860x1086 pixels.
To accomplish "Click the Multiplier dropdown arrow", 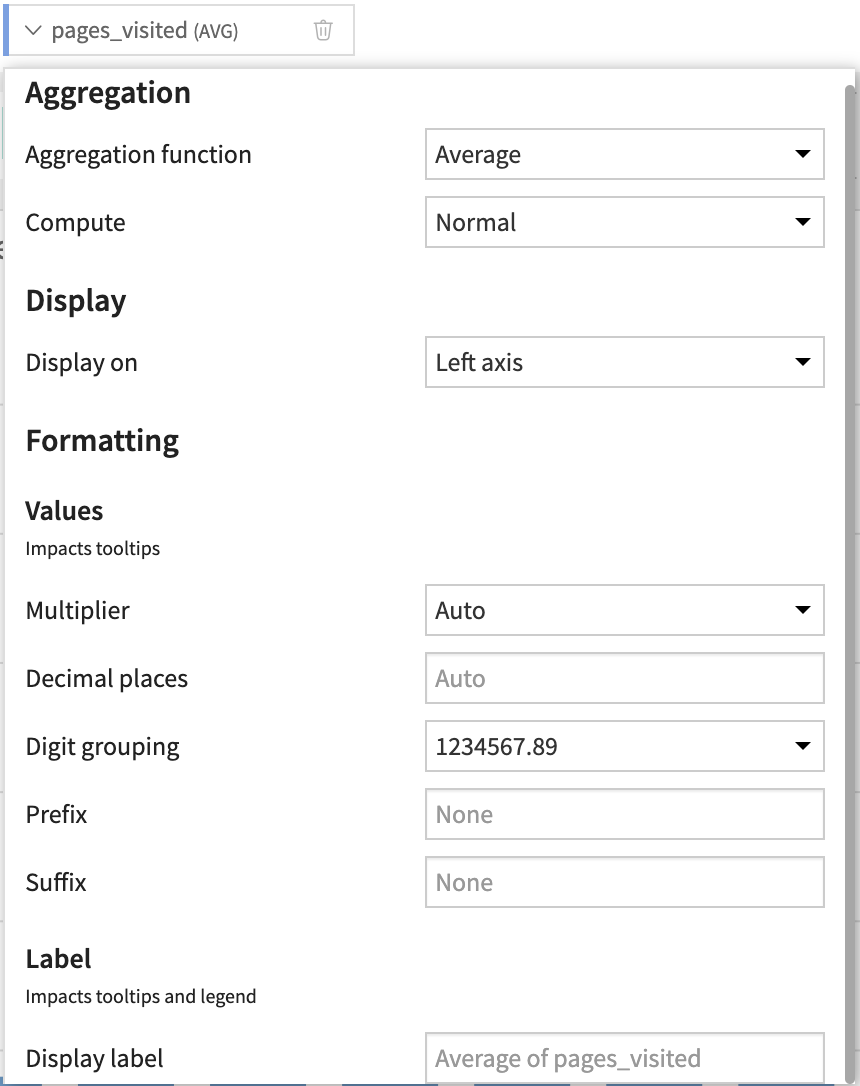I will click(x=803, y=610).
